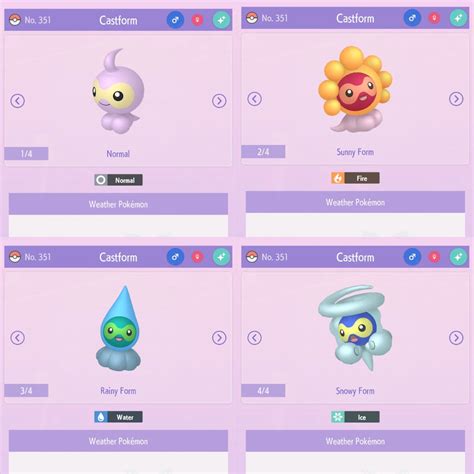Toggle shiny sparkle icon on Normal form panel
The width and height of the screenshot is (474, 474).
[x=221, y=20]
